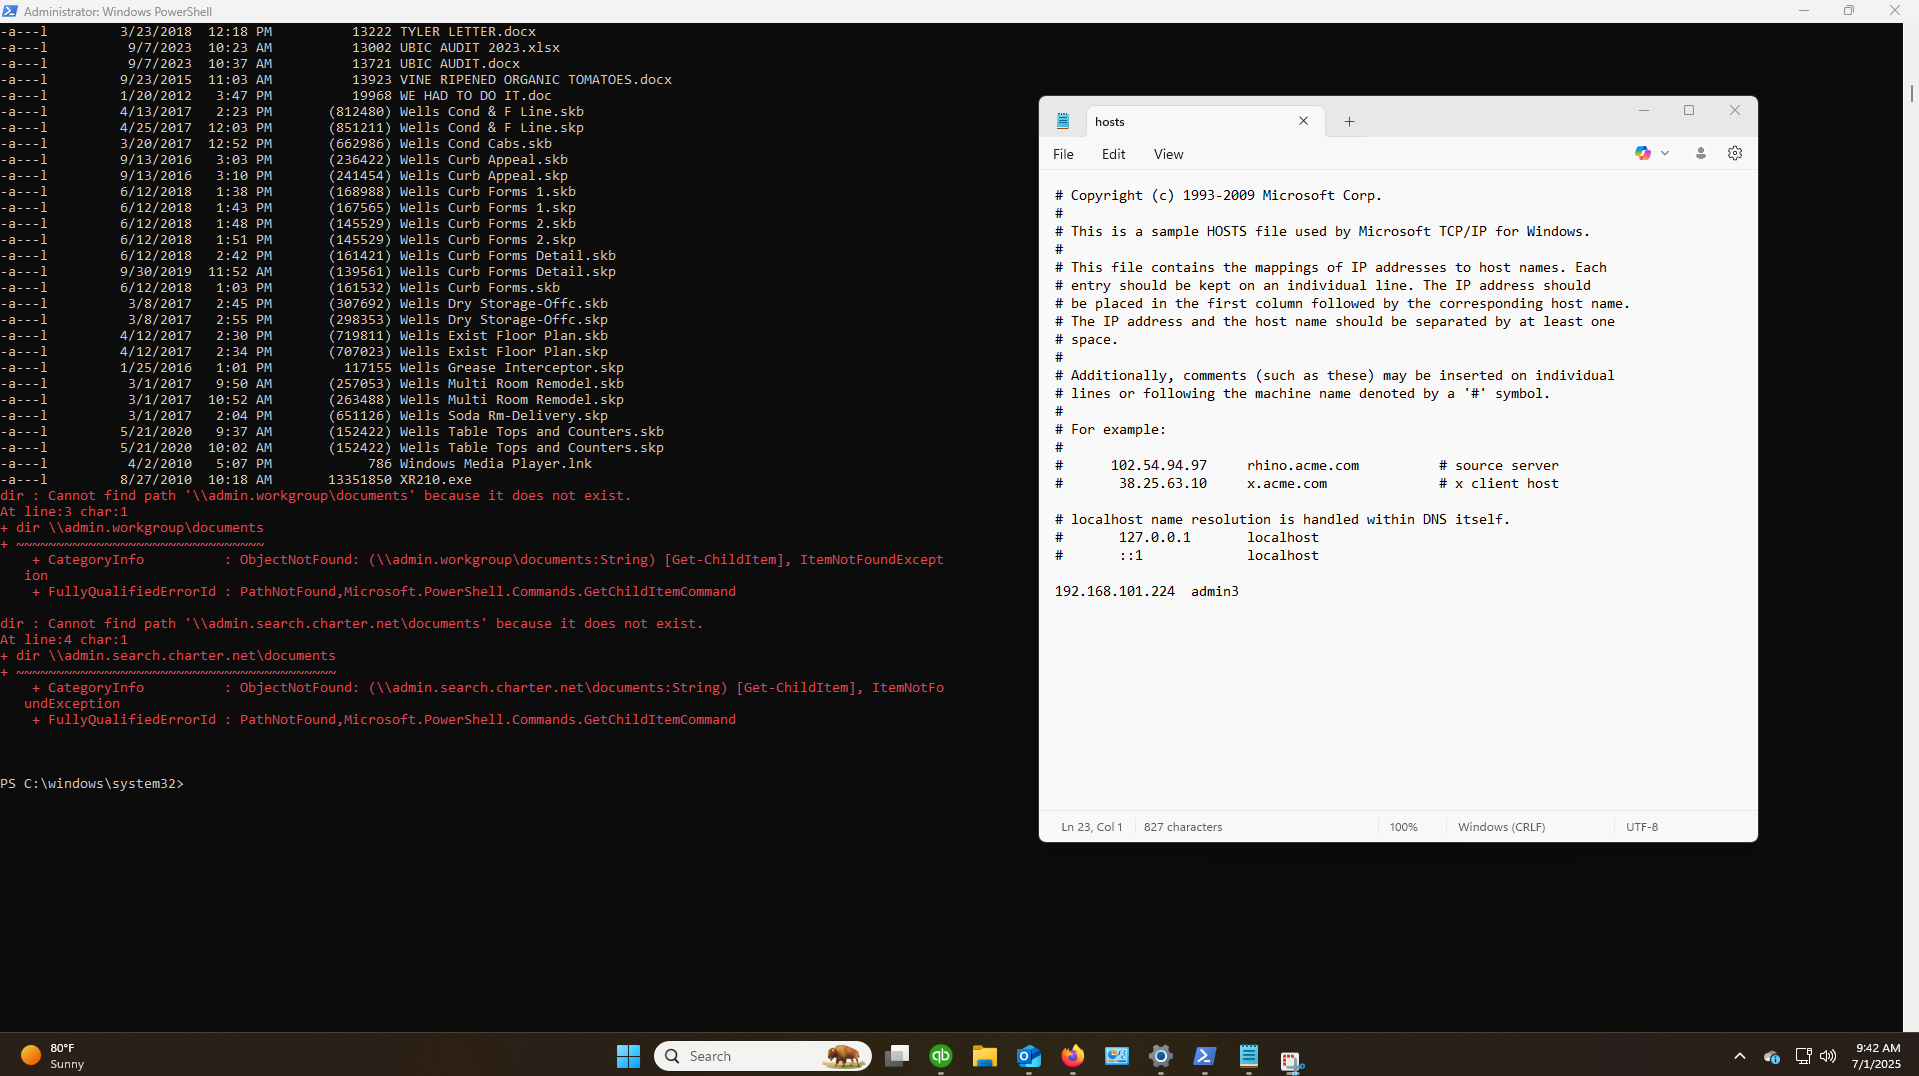This screenshot has width=1919, height=1076.
Task: Expand the Copilot dropdown arrow in Notepad
Action: tap(1665, 153)
